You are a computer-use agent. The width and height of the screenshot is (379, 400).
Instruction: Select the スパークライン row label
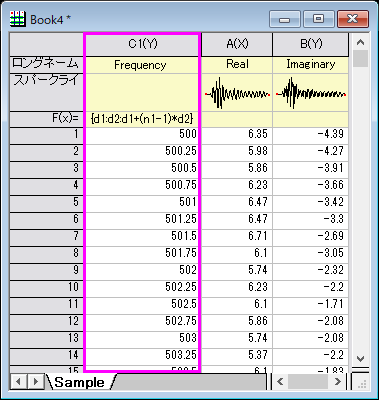[x=46, y=93]
